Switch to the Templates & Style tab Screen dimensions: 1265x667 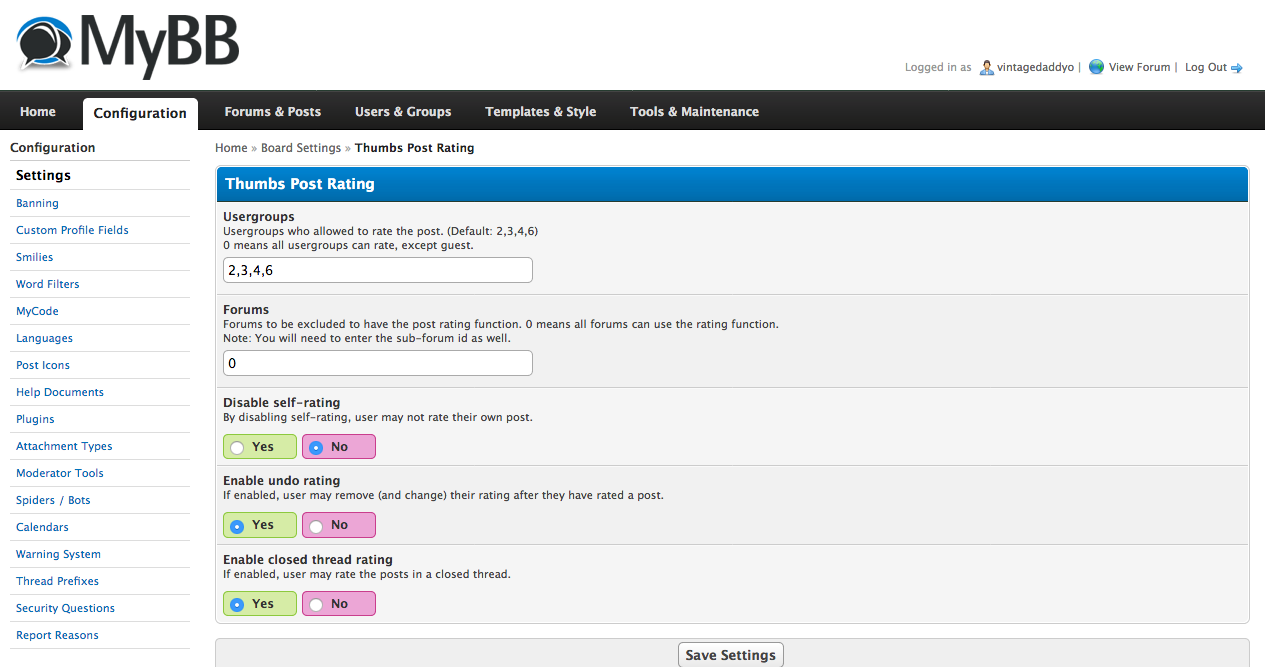(x=540, y=112)
